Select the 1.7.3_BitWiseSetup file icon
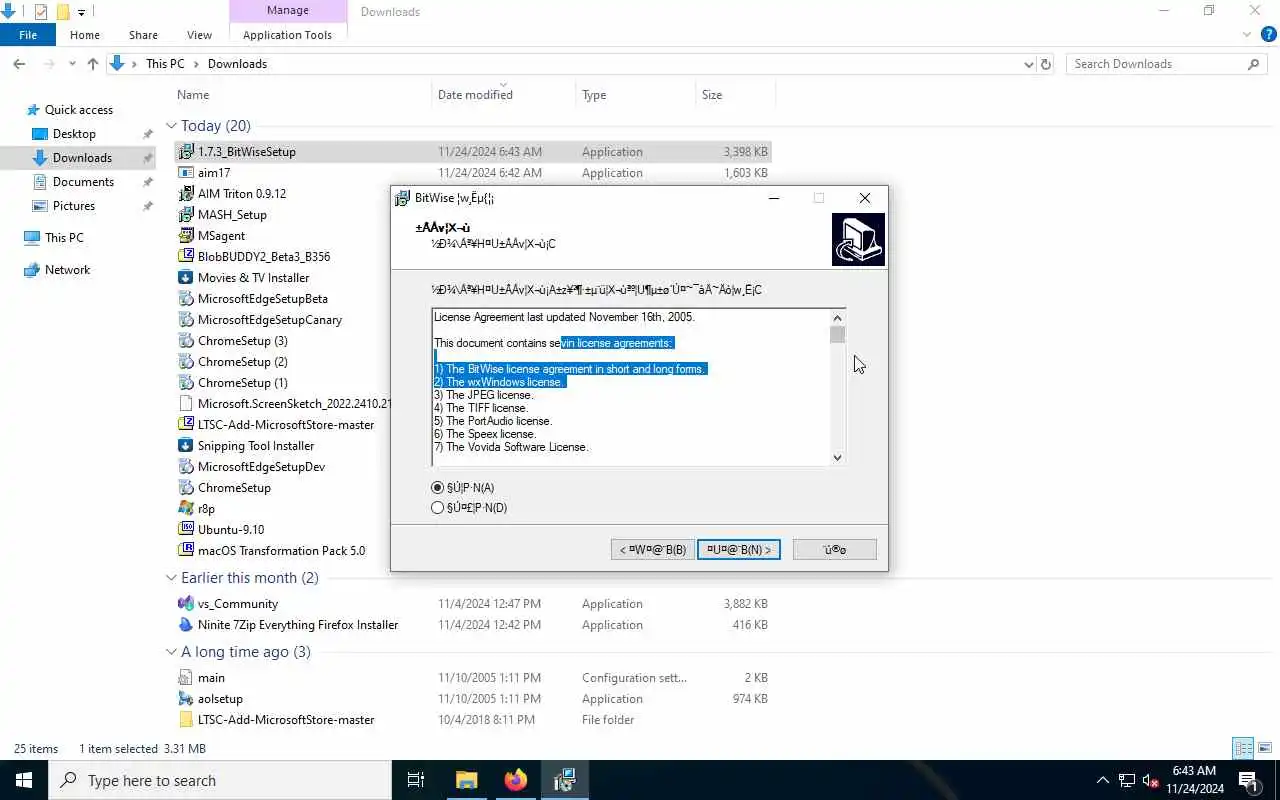The image size is (1280, 800). pos(186,152)
